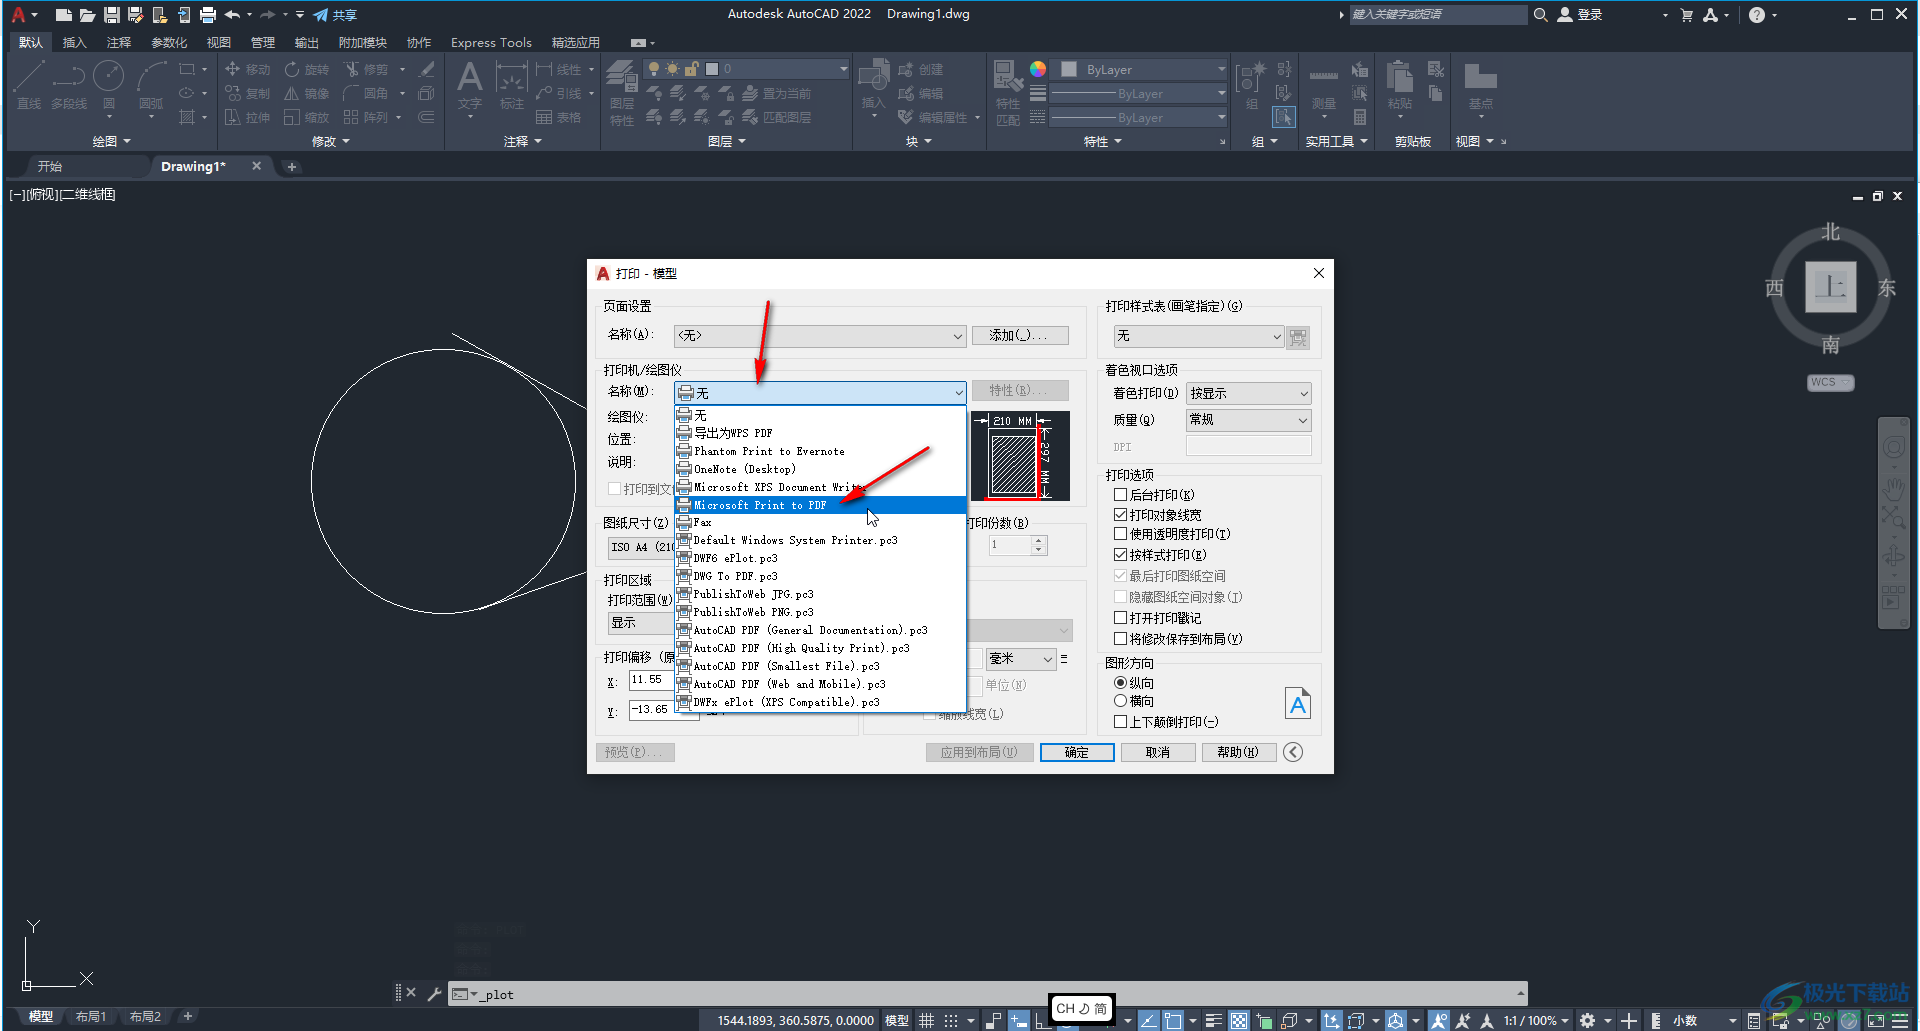Click the Plot/Print icon in quick access toolbar

pyautogui.click(x=208, y=15)
